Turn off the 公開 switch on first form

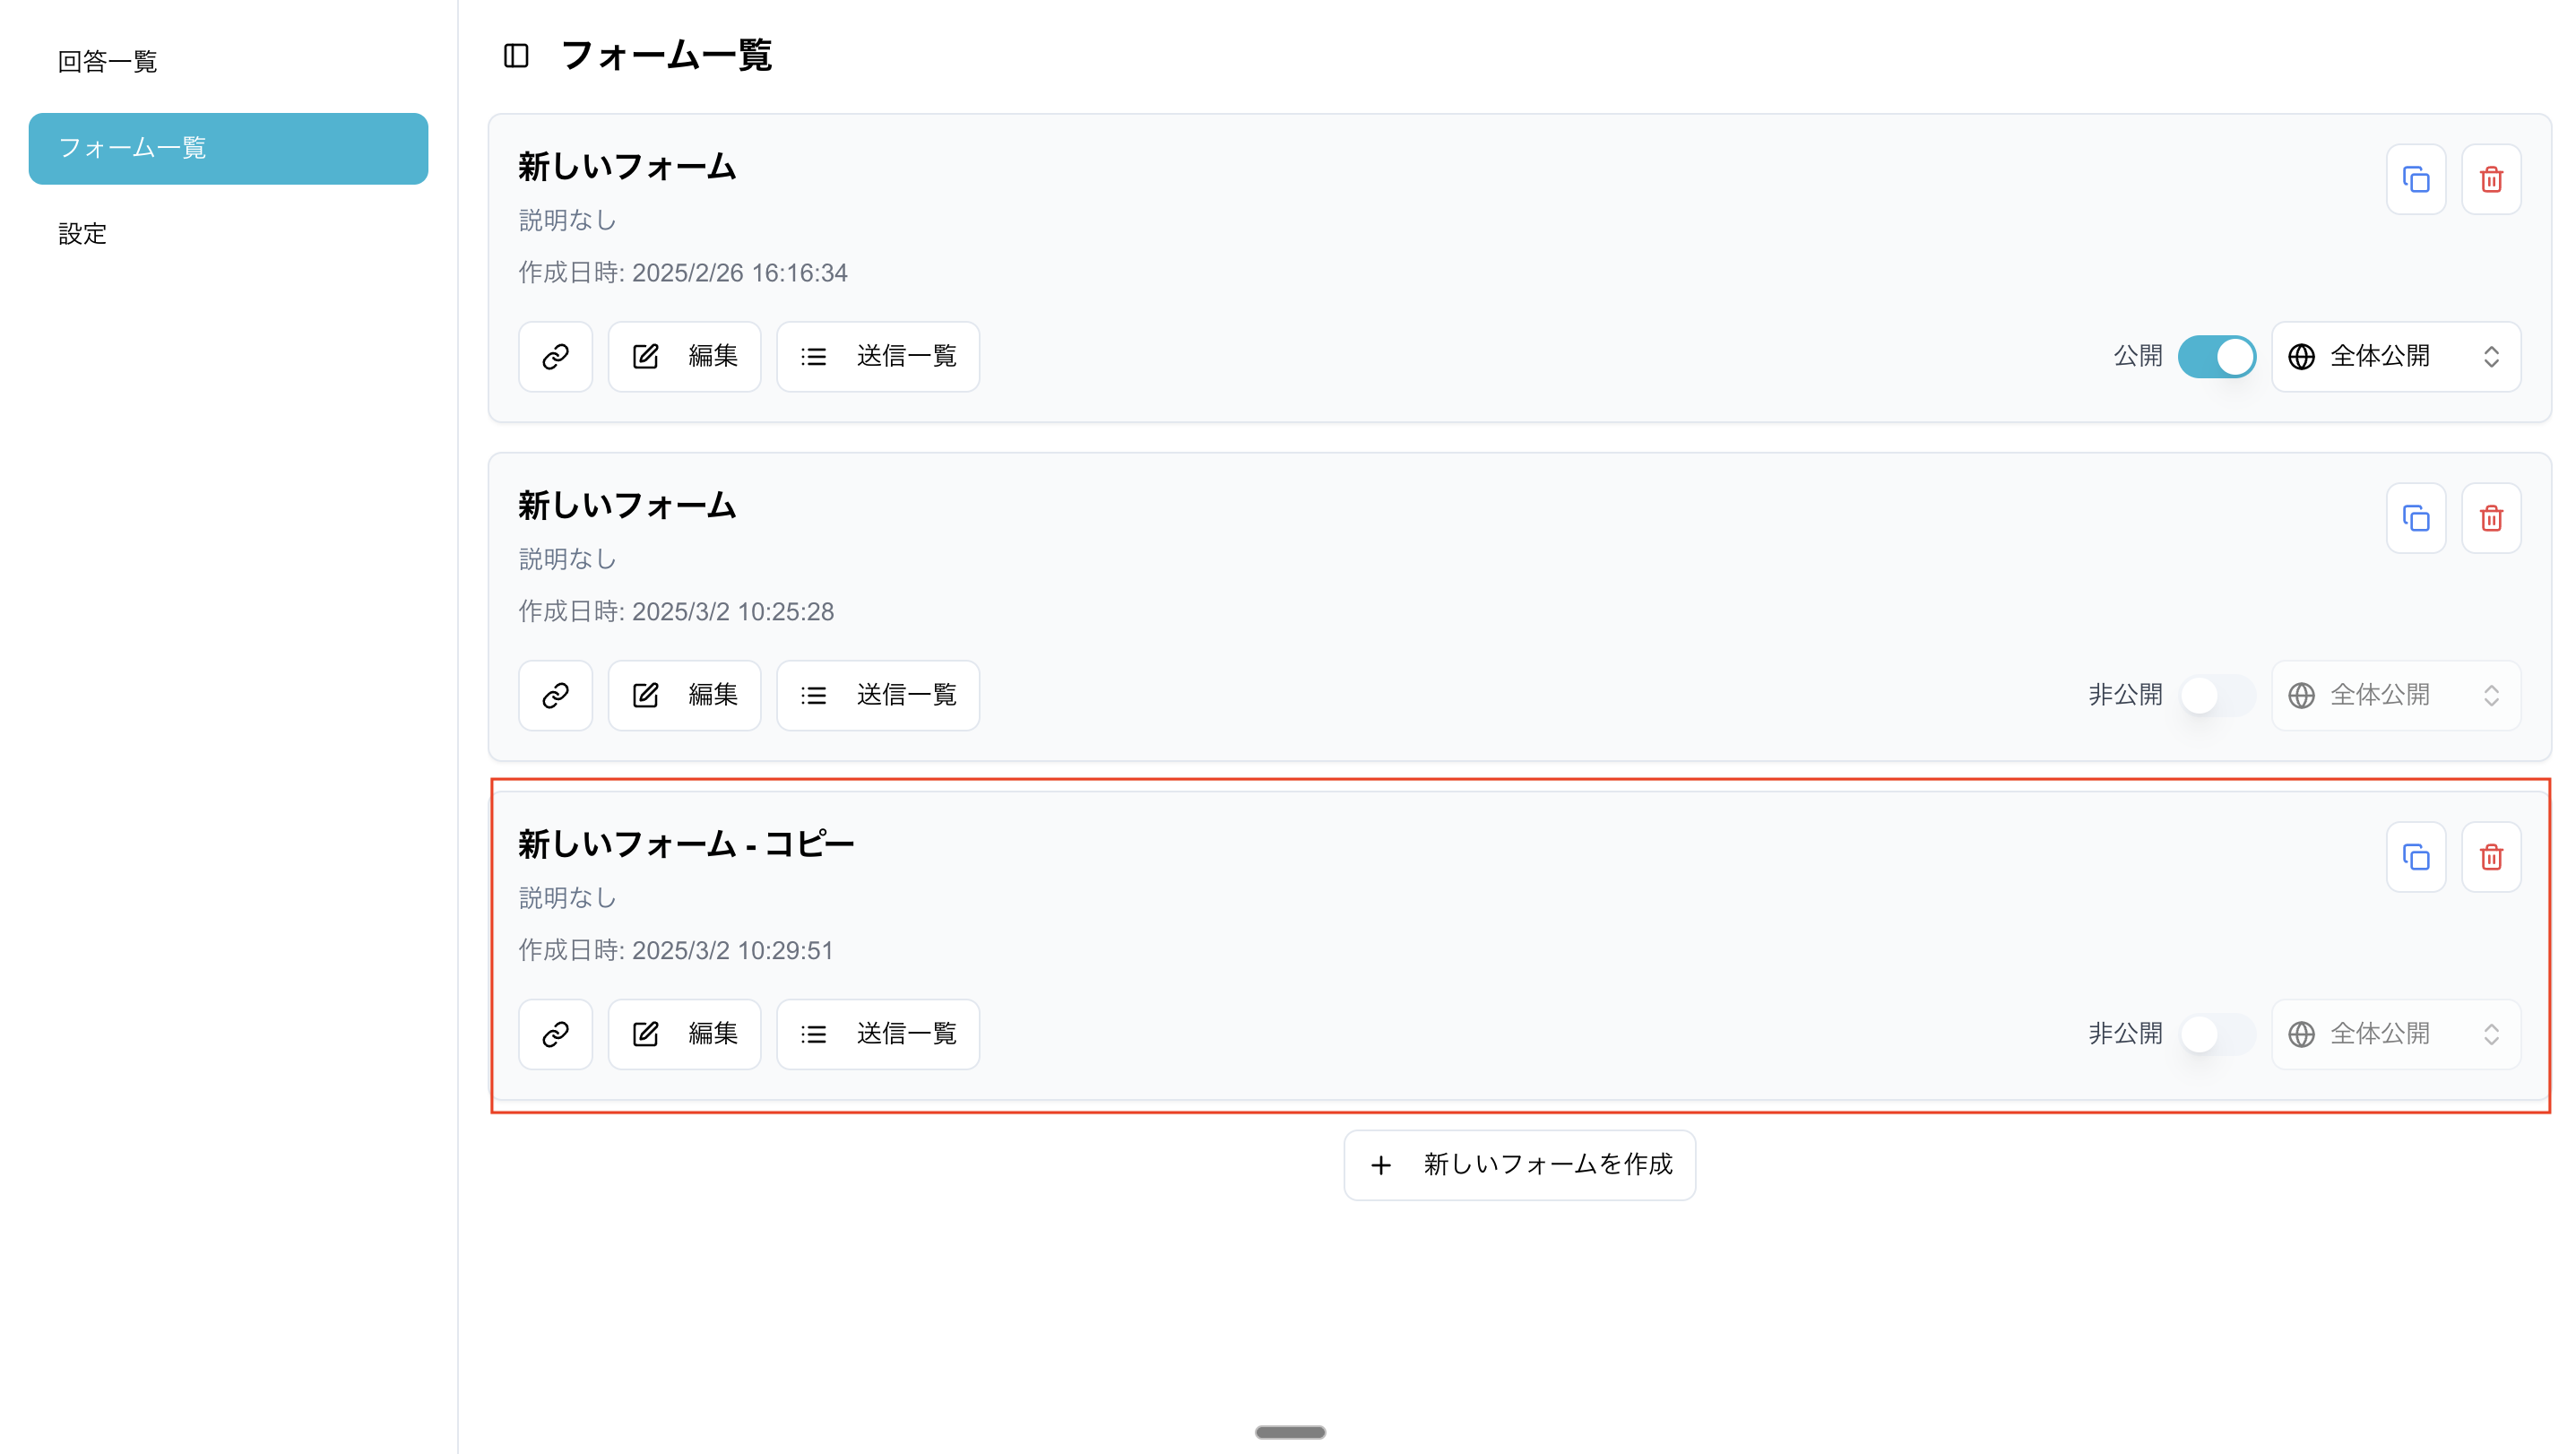tap(2216, 357)
